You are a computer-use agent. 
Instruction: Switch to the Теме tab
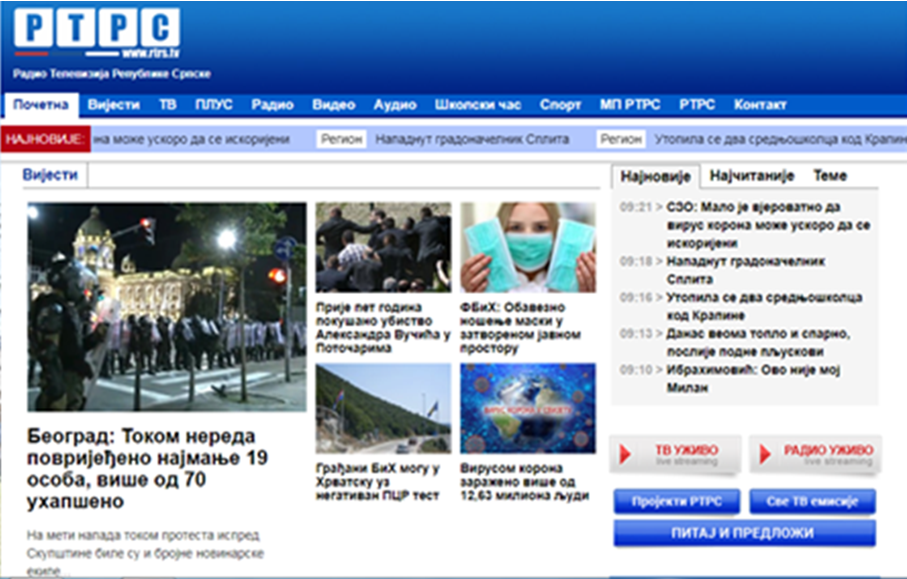tap(829, 176)
